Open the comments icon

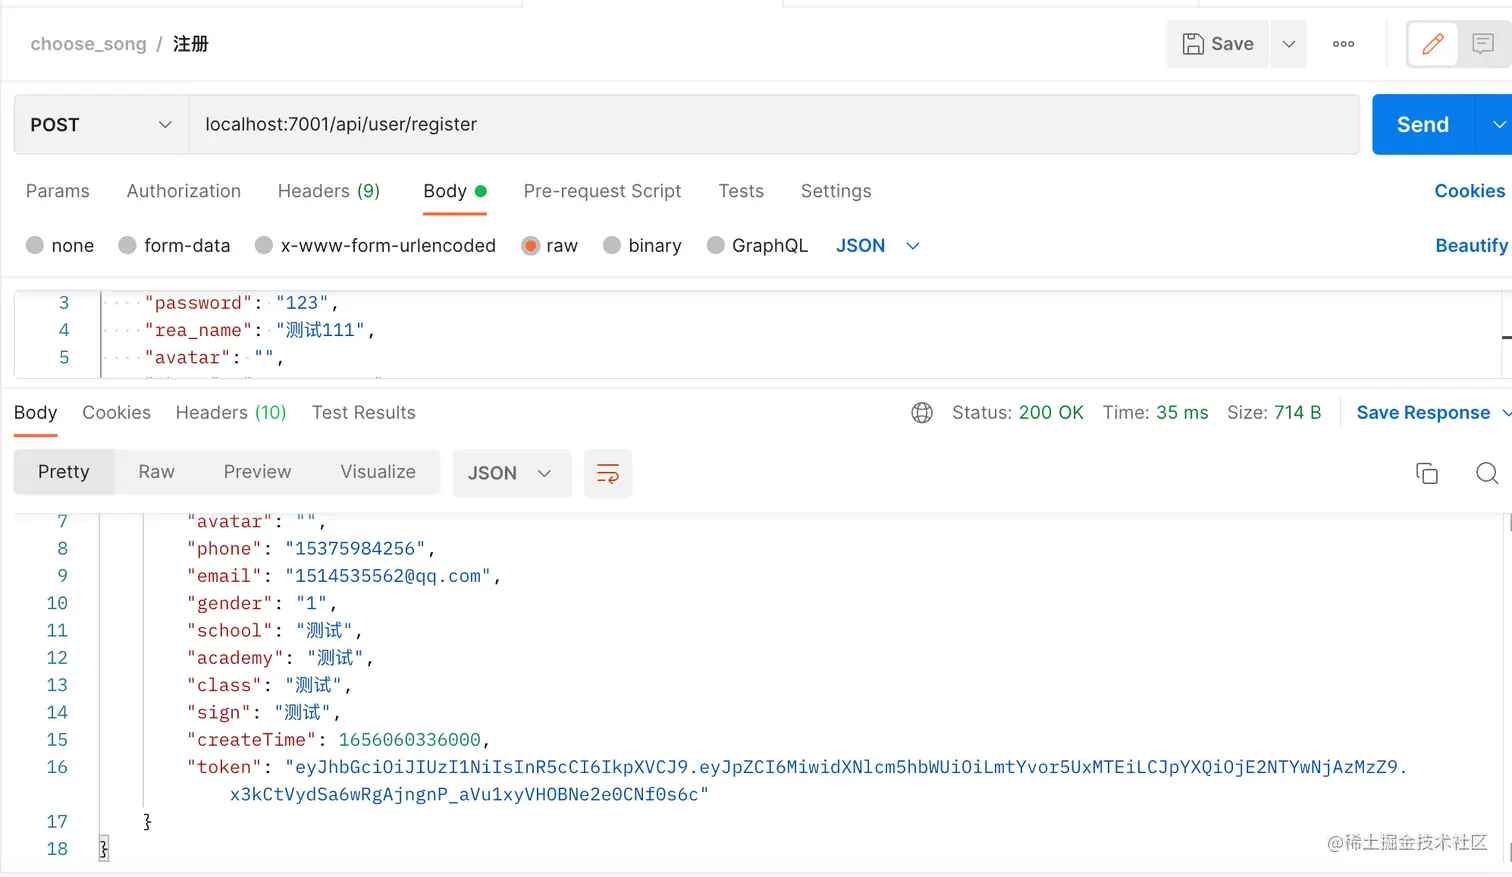[x=1483, y=44]
